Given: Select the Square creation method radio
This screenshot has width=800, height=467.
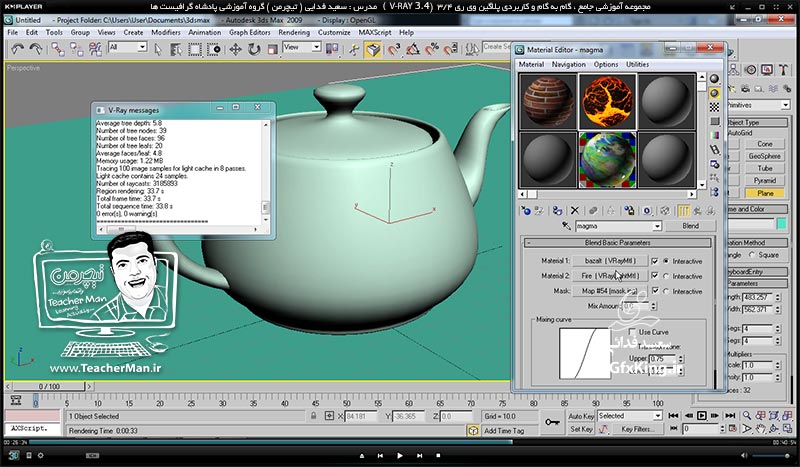Looking at the screenshot, I should [752, 254].
